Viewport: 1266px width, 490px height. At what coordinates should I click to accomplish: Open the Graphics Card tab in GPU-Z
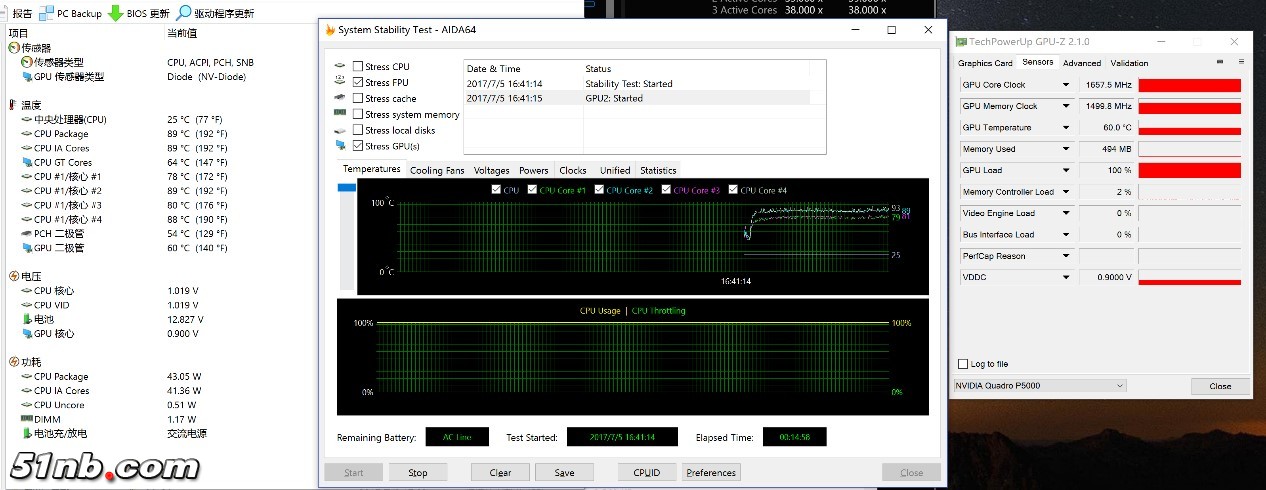coord(986,63)
